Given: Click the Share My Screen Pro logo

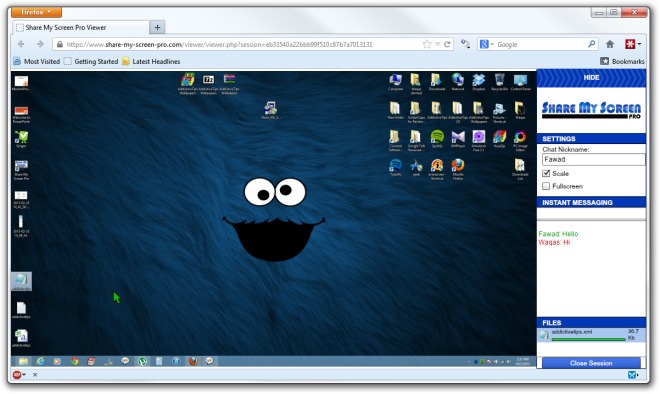Looking at the screenshot, I should 591,110.
